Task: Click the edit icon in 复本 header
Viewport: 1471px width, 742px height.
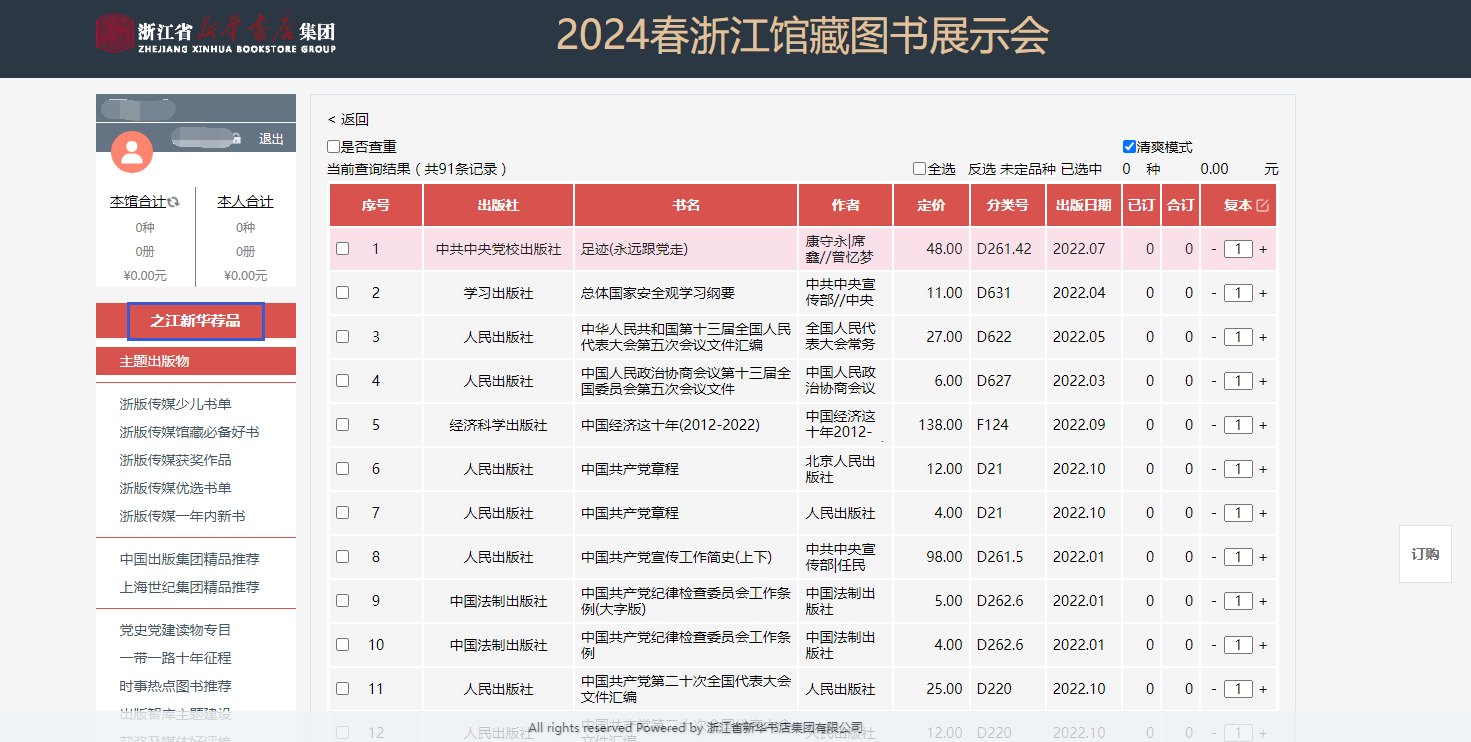Action: pos(1262,205)
